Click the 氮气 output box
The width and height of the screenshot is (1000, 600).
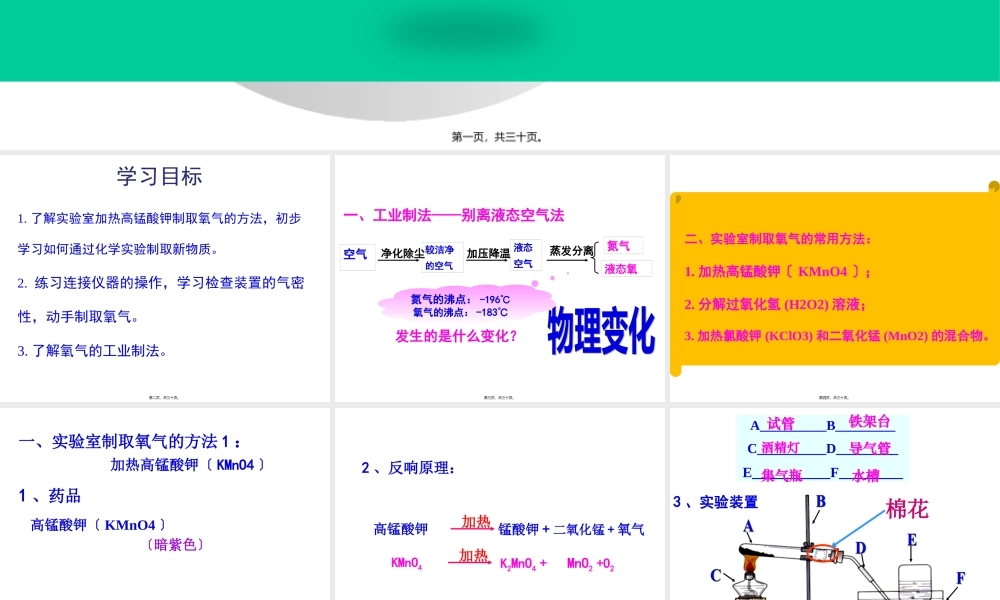point(619,246)
